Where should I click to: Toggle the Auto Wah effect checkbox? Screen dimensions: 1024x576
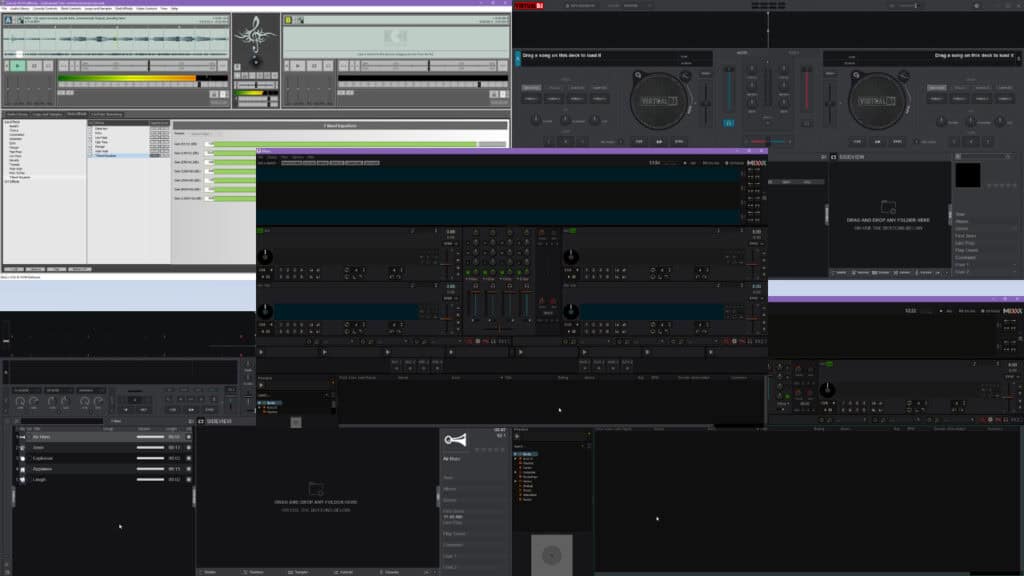[x=90, y=151]
